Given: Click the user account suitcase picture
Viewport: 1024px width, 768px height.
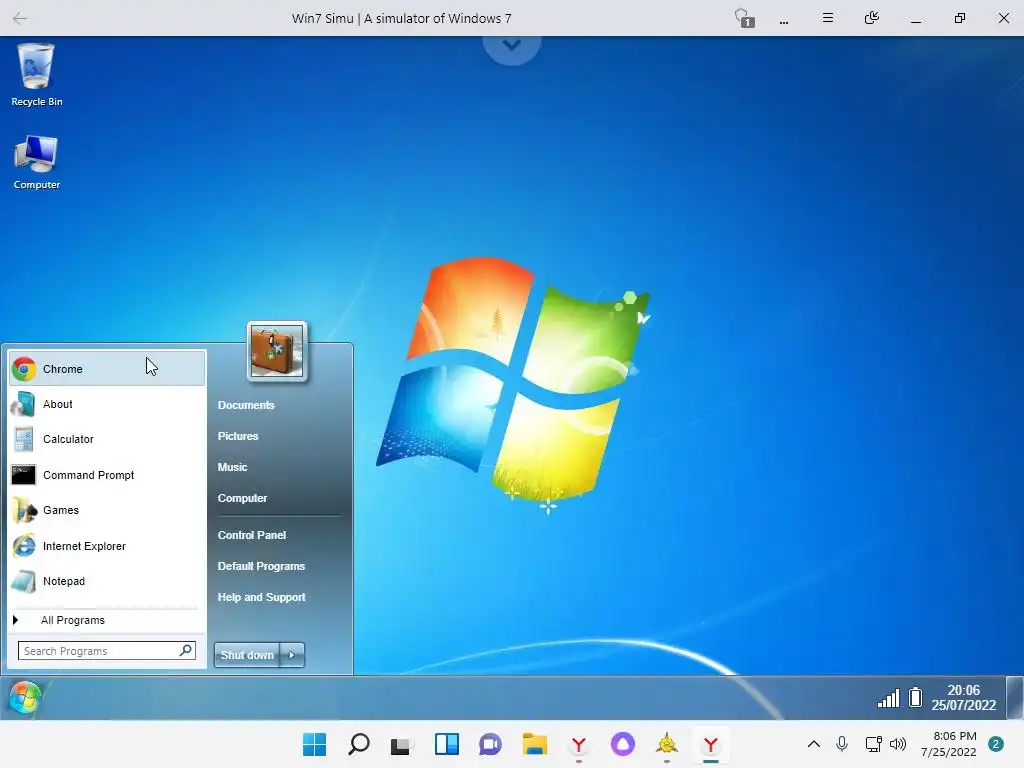Looking at the screenshot, I should [277, 351].
